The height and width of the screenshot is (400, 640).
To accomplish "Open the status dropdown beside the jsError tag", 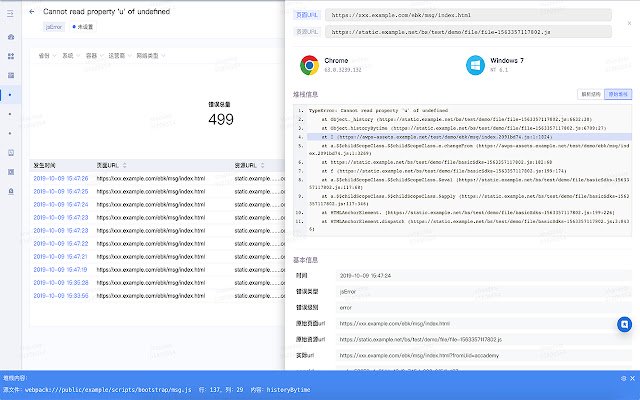I will click(83, 27).
